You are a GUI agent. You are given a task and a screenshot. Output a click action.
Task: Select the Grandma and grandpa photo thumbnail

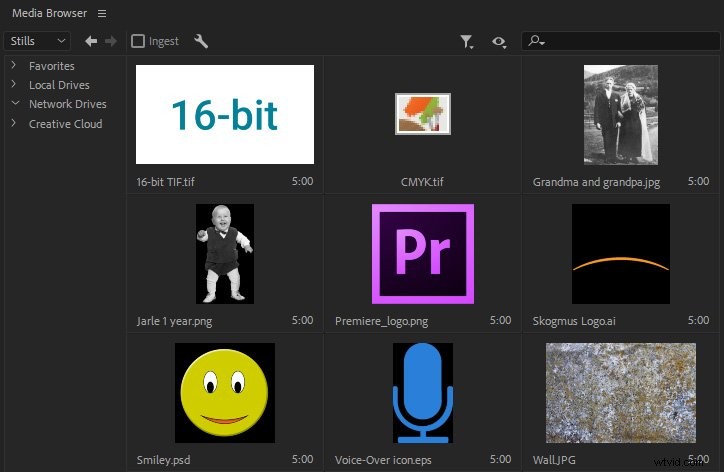[x=621, y=115]
